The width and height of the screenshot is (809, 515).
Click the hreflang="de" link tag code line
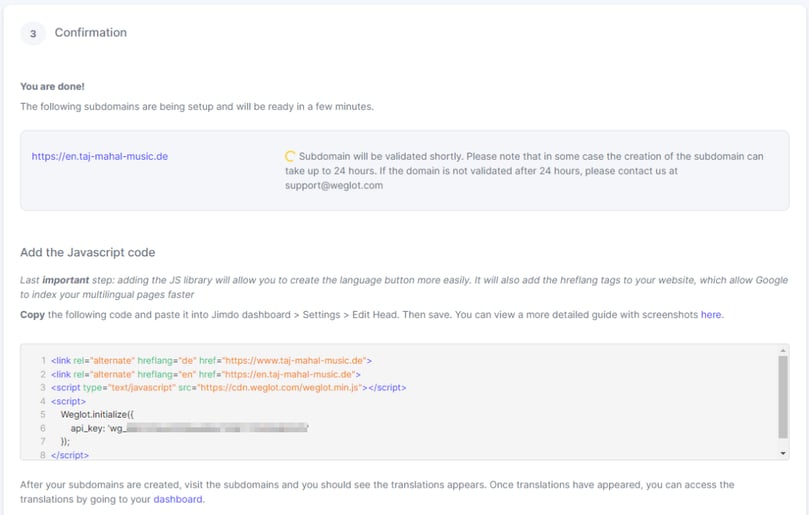(x=211, y=360)
